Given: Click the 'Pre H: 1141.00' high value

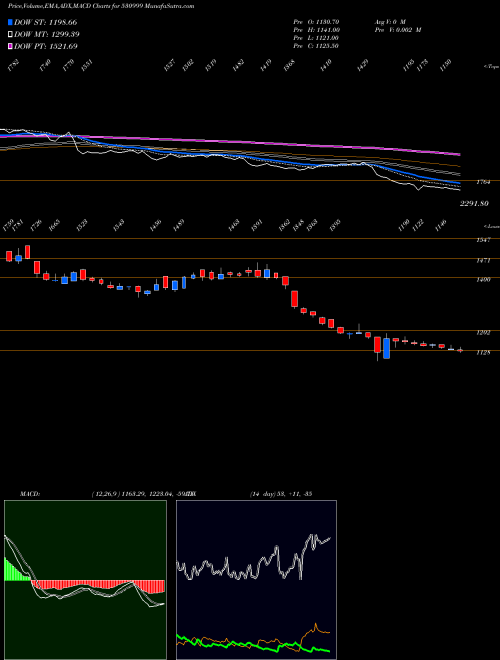Looking at the screenshot, I should [316, 30].
